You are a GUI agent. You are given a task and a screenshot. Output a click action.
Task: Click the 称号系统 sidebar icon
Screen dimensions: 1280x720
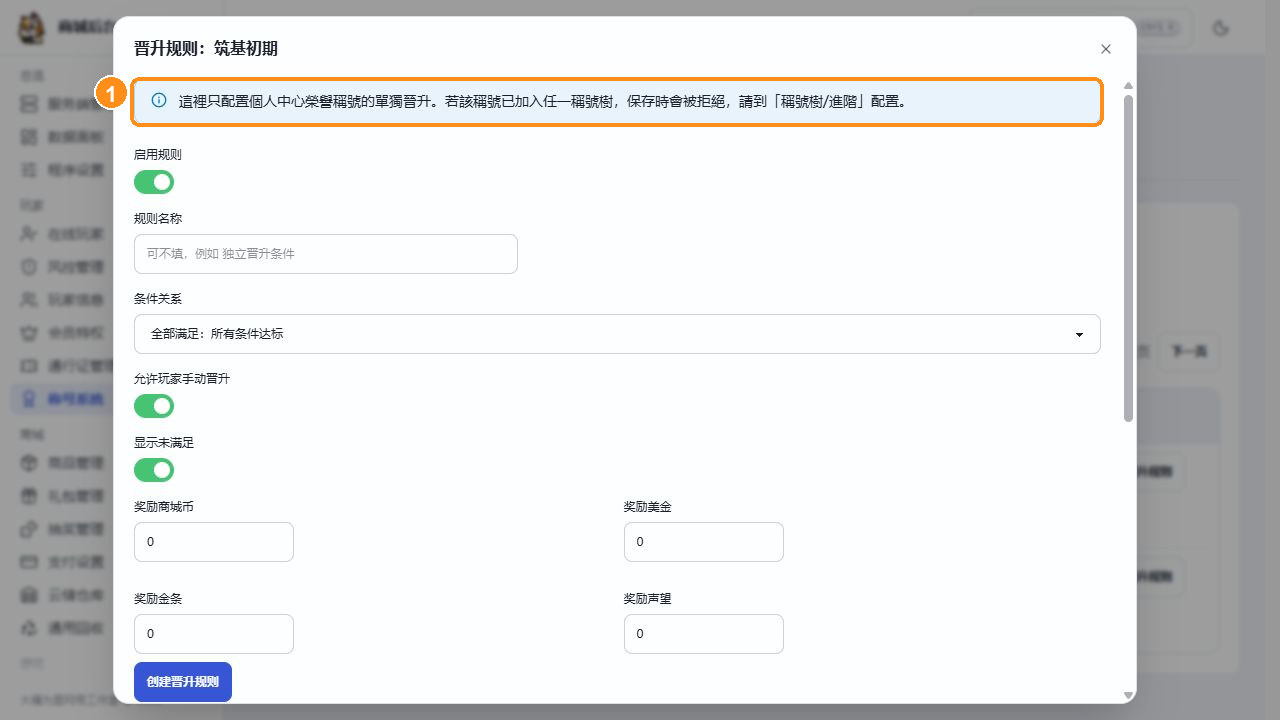click(x=30, y=400)
